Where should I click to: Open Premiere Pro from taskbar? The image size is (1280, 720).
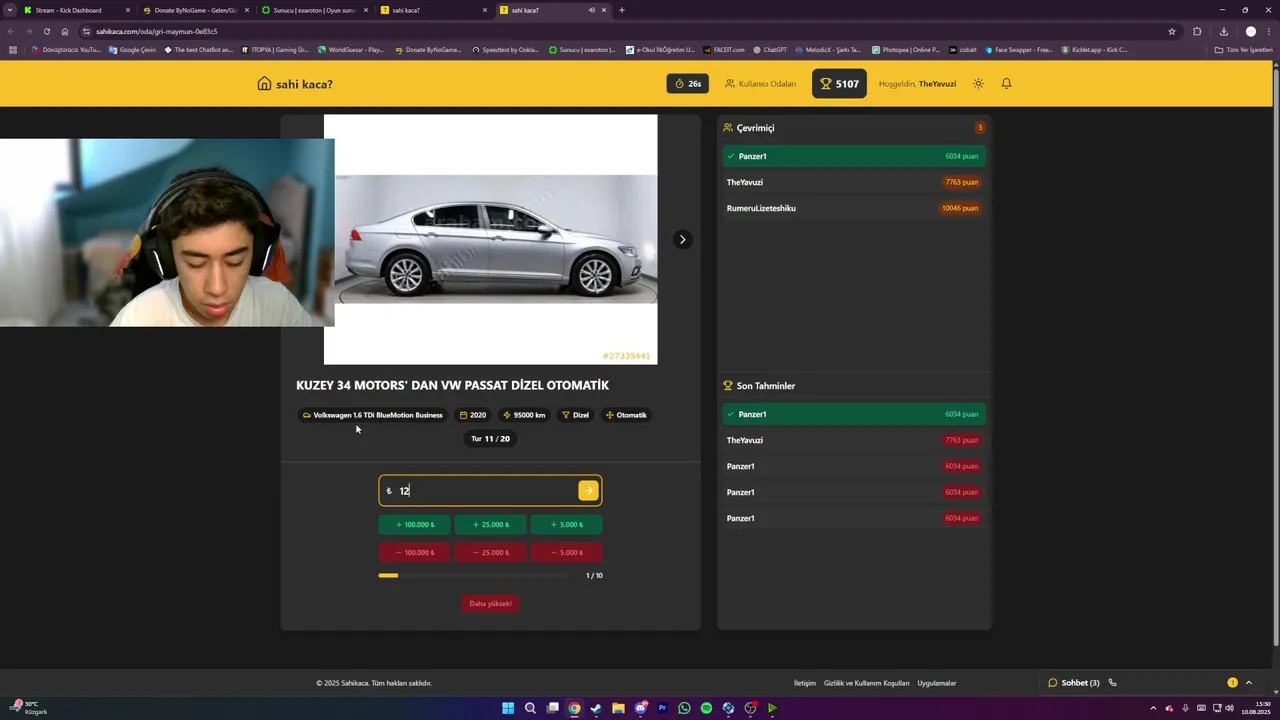pos(662,708)
